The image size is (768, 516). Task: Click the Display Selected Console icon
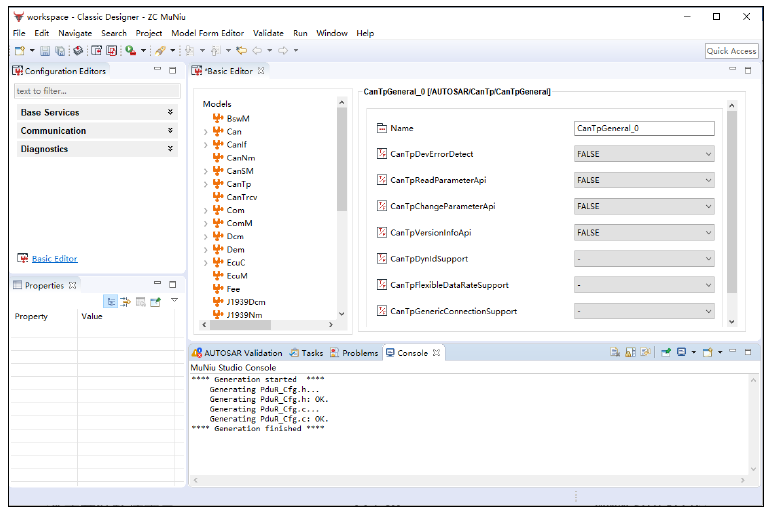coord(681,352)
